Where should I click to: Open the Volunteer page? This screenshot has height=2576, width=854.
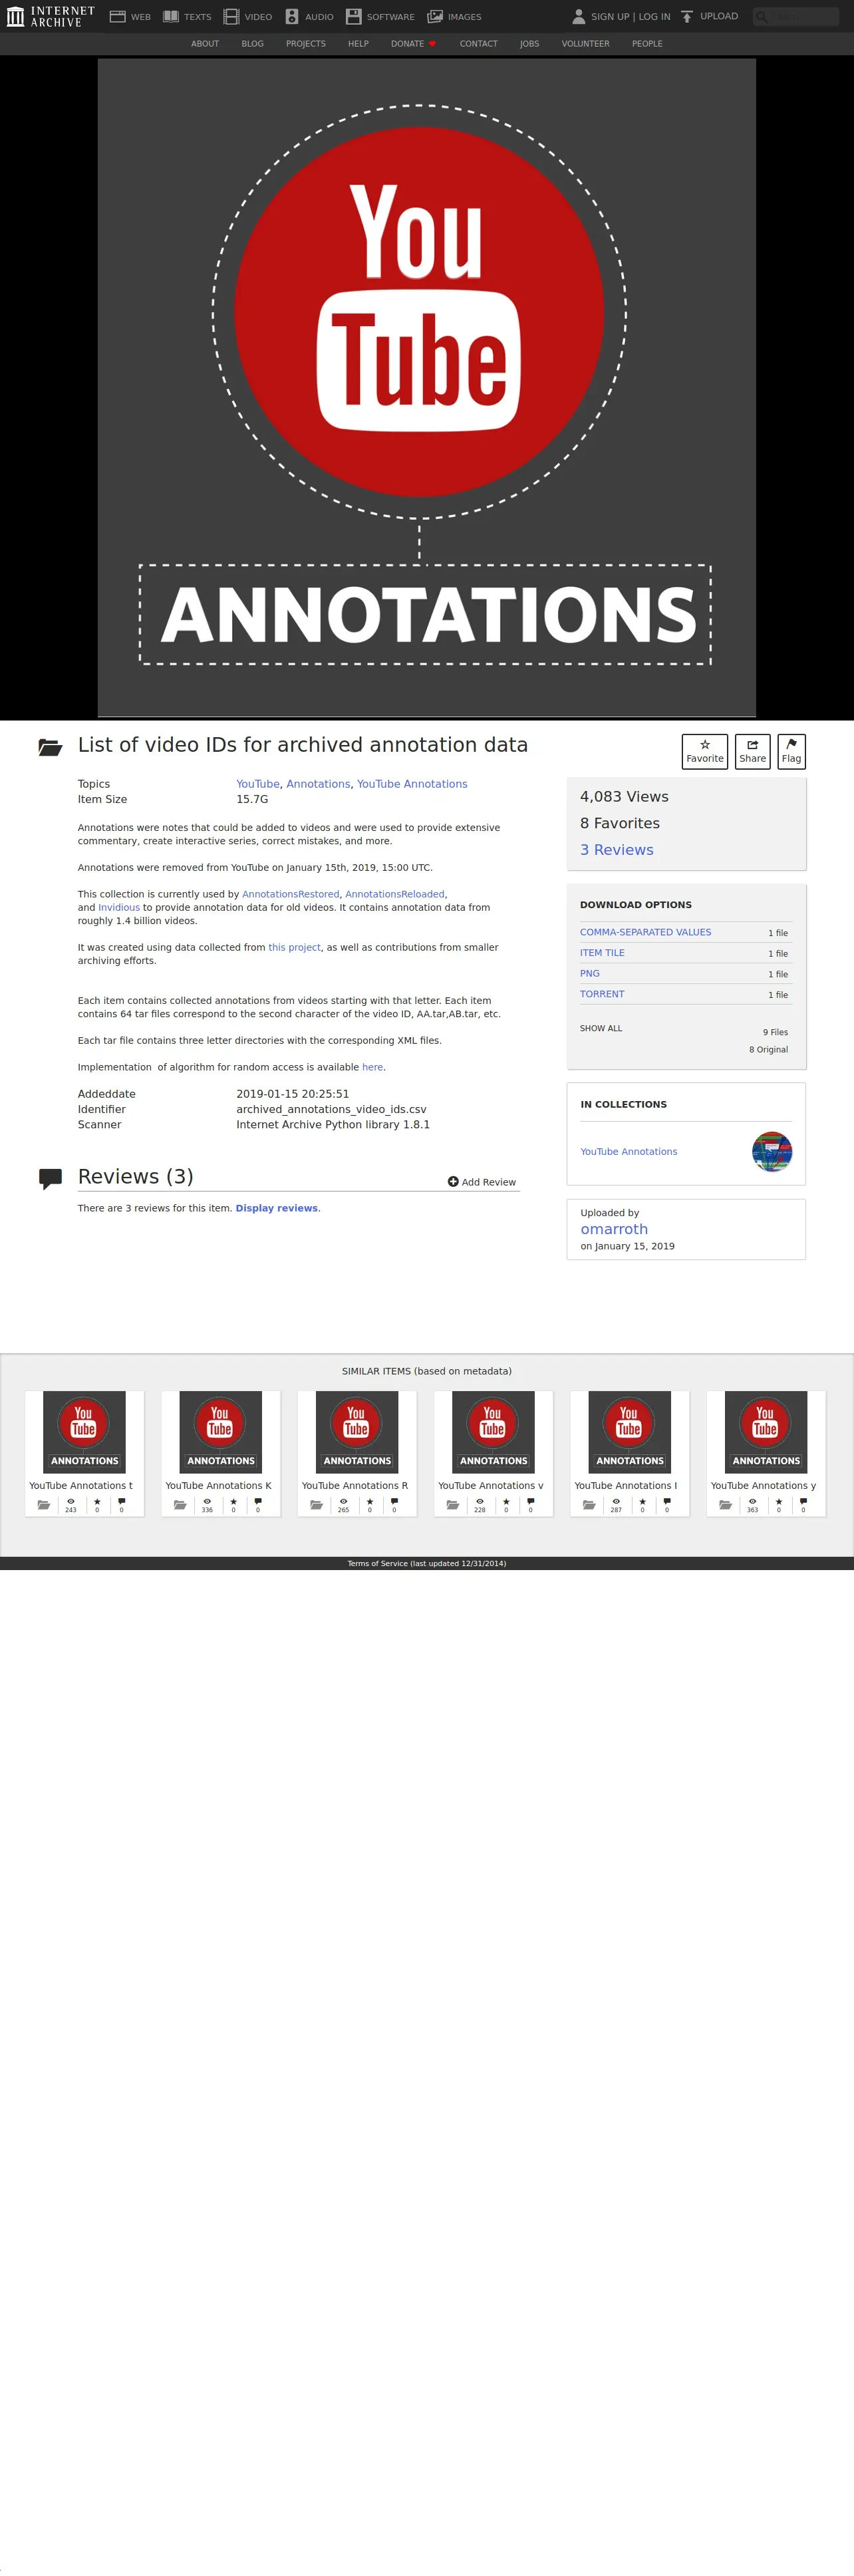coord(585,44)
